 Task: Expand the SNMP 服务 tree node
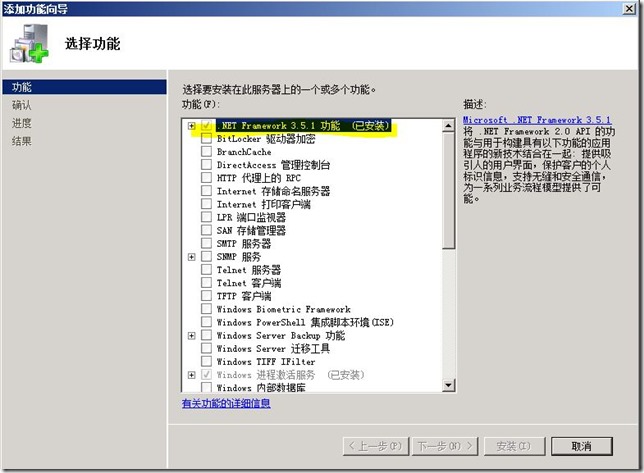click(x=191, y=257)
